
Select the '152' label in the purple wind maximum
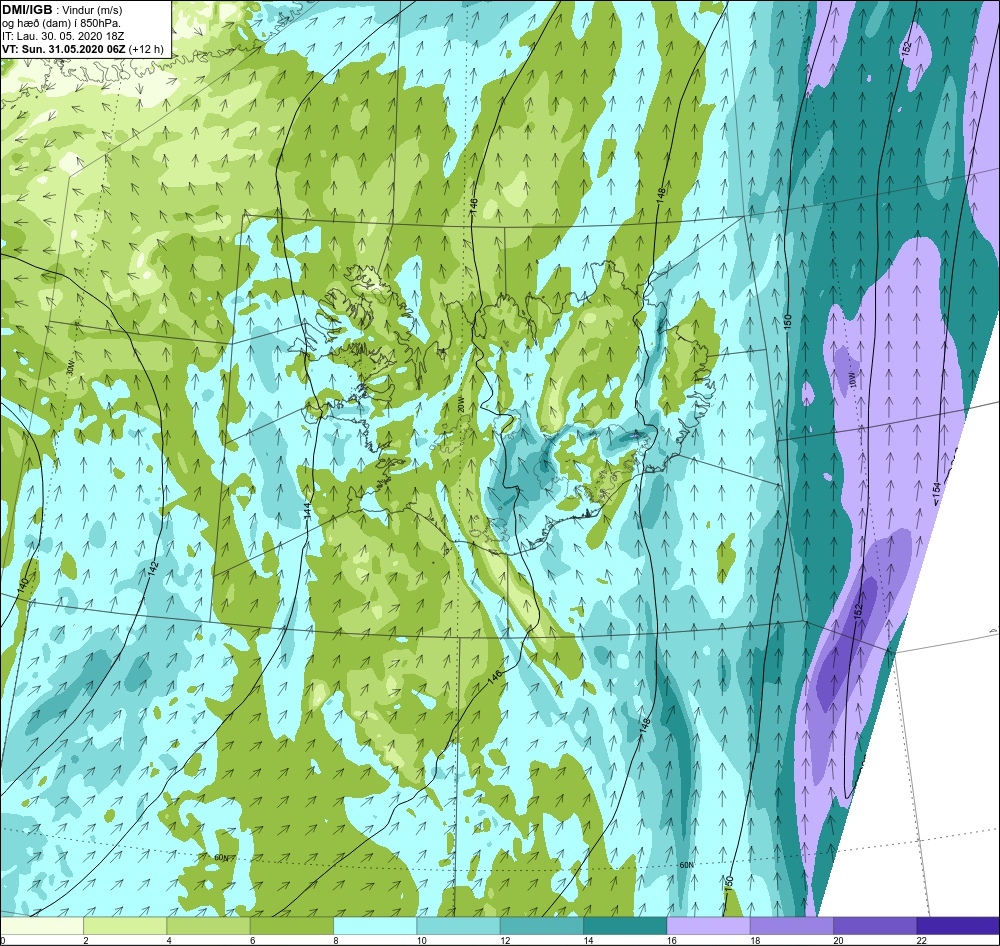858,611
